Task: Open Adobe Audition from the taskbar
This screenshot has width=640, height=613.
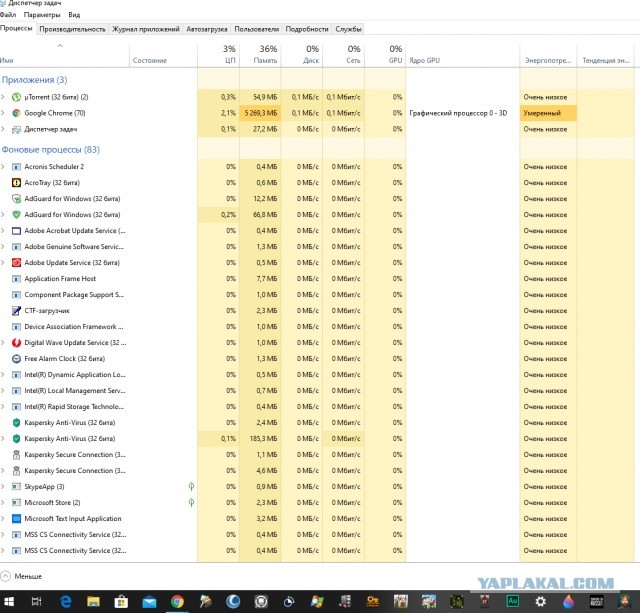Action: [513, 601]
